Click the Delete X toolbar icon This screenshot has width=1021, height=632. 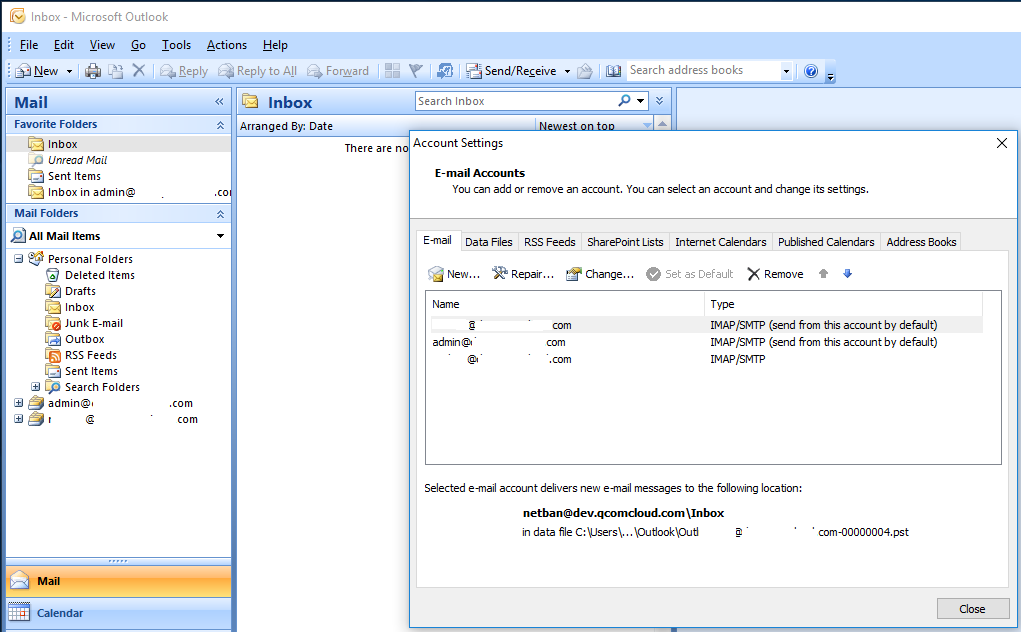point(139,70)
